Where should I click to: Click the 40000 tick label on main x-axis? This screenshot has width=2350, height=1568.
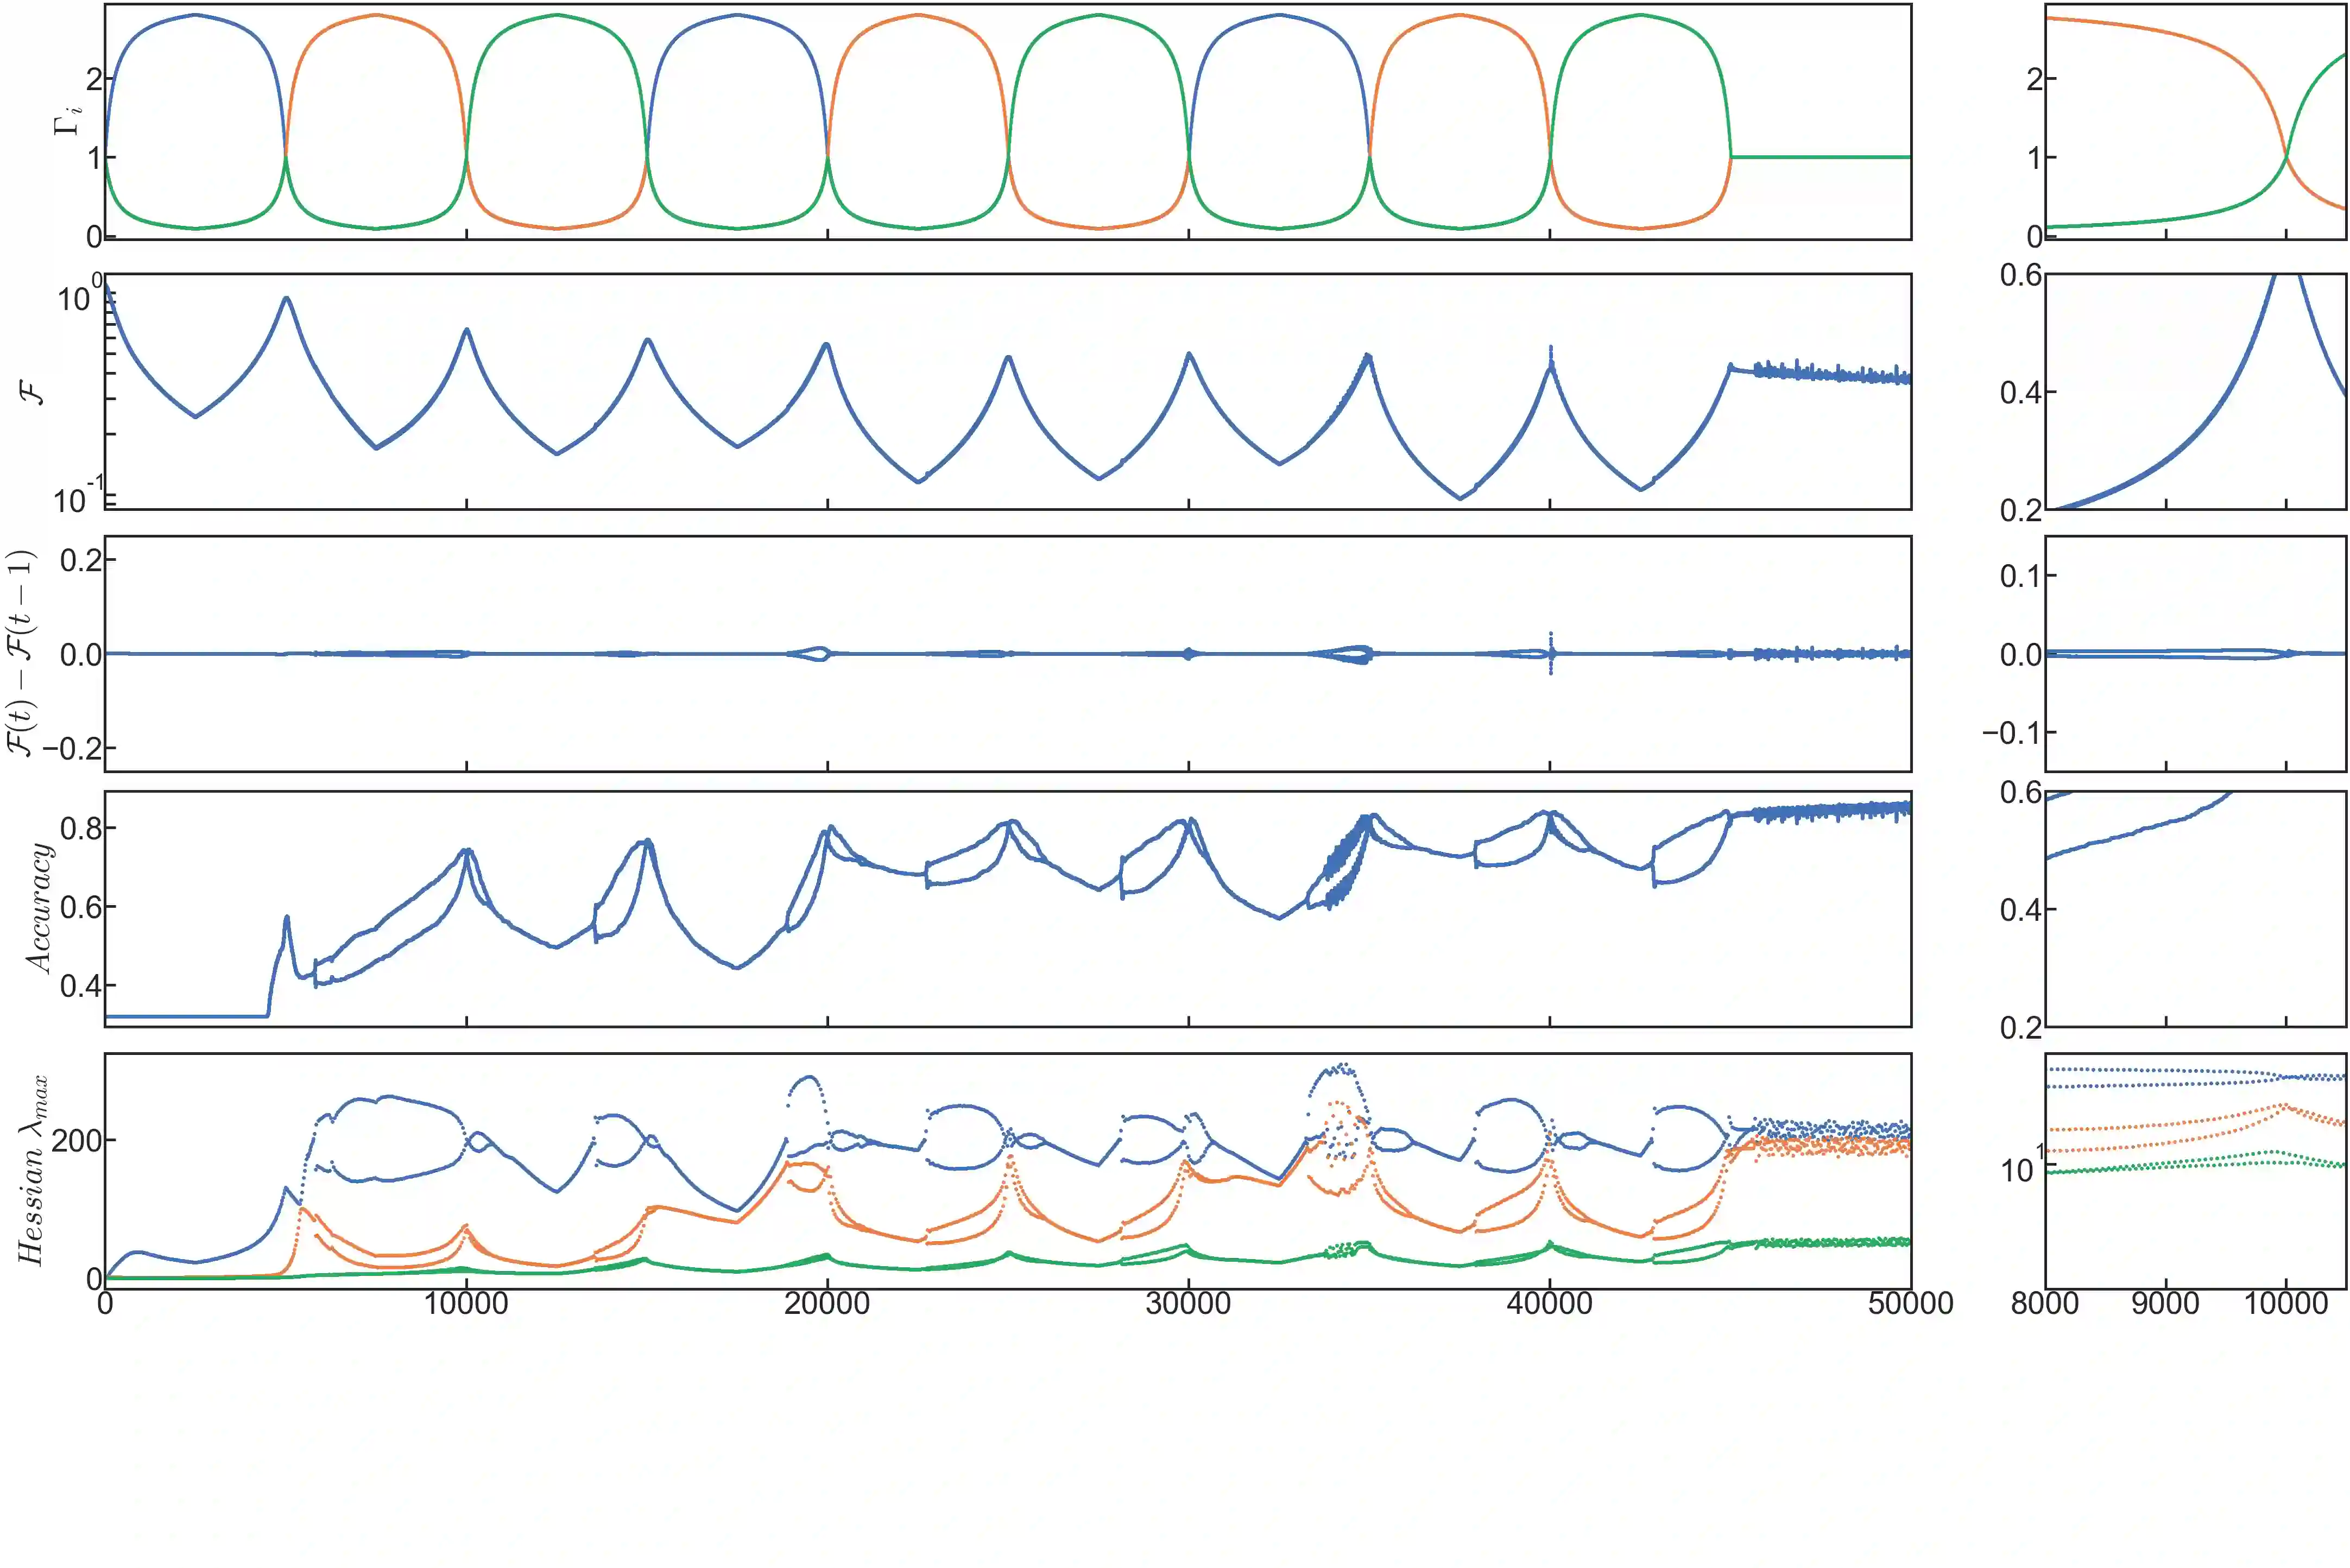[1549, 1304]
